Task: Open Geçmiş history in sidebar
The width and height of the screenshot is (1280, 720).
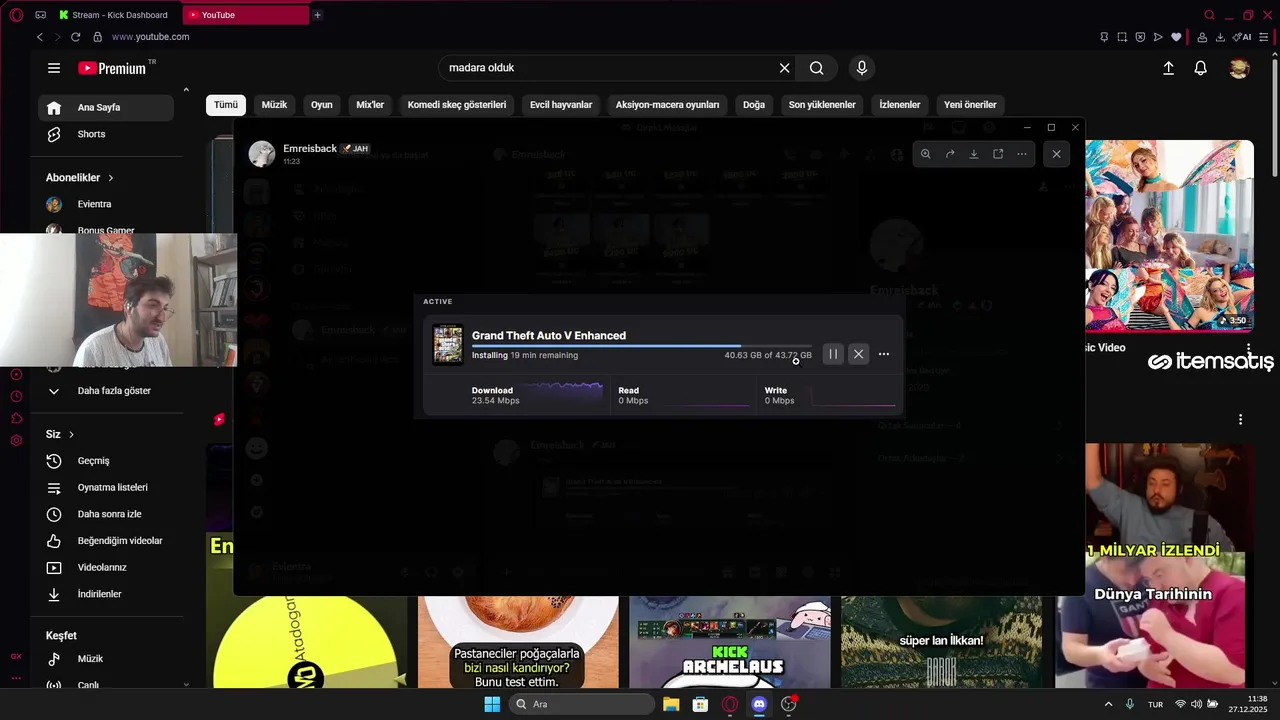Action: point(106,461)
